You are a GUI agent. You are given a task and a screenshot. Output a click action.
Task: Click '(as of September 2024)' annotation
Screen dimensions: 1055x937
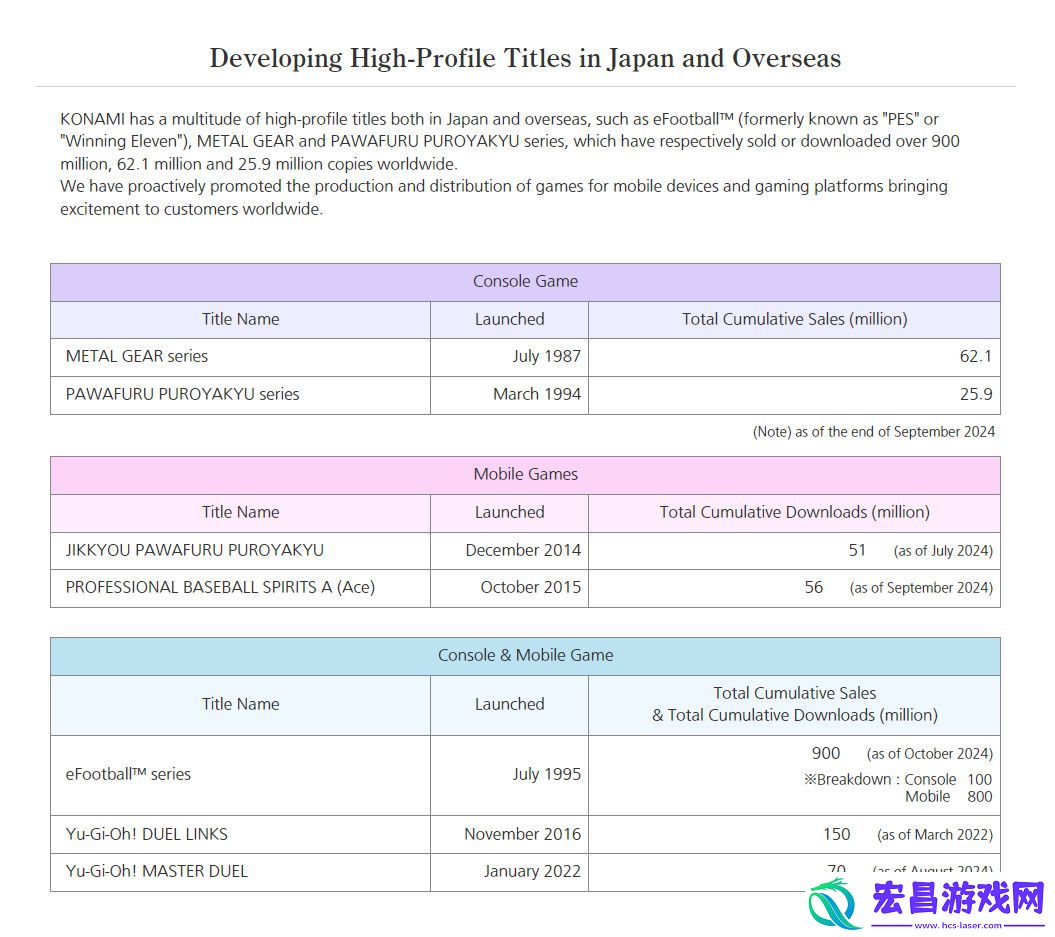coord(921,588)
